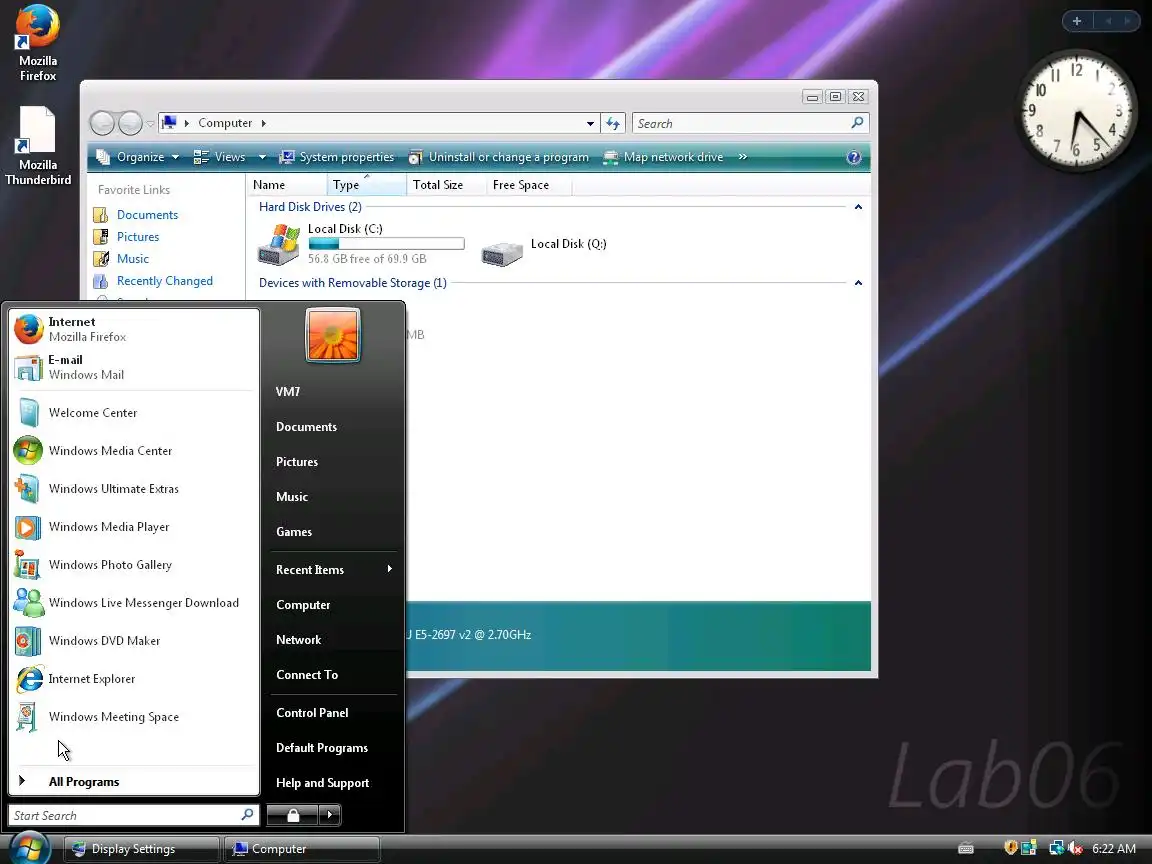Image resolution: width=1152 pixels, height=864 pixels.
Task: Click the network tray icon
Action: click(x=1056, y=848)
